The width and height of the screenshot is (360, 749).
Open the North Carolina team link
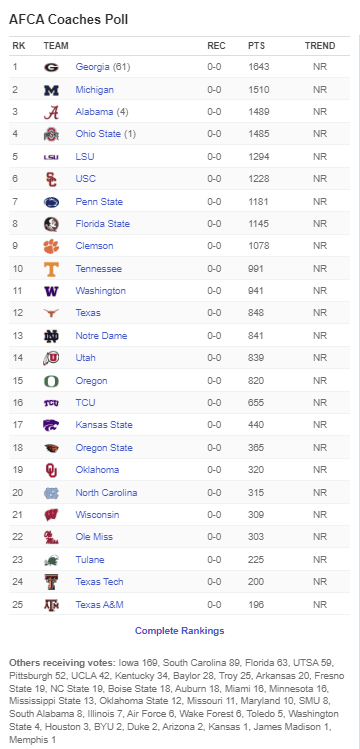click(106, 492)
